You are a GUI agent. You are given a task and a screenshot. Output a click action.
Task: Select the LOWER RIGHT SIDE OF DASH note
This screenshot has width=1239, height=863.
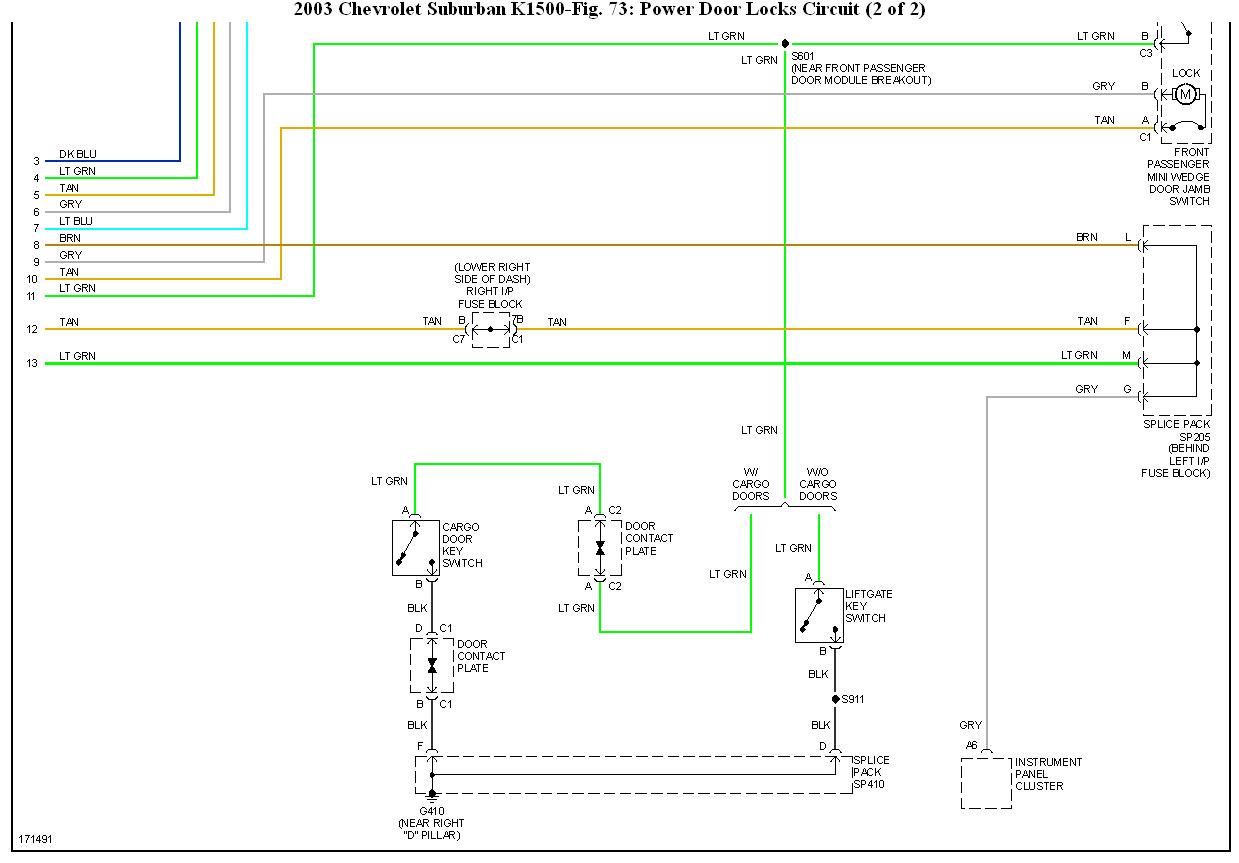[490, 273]
